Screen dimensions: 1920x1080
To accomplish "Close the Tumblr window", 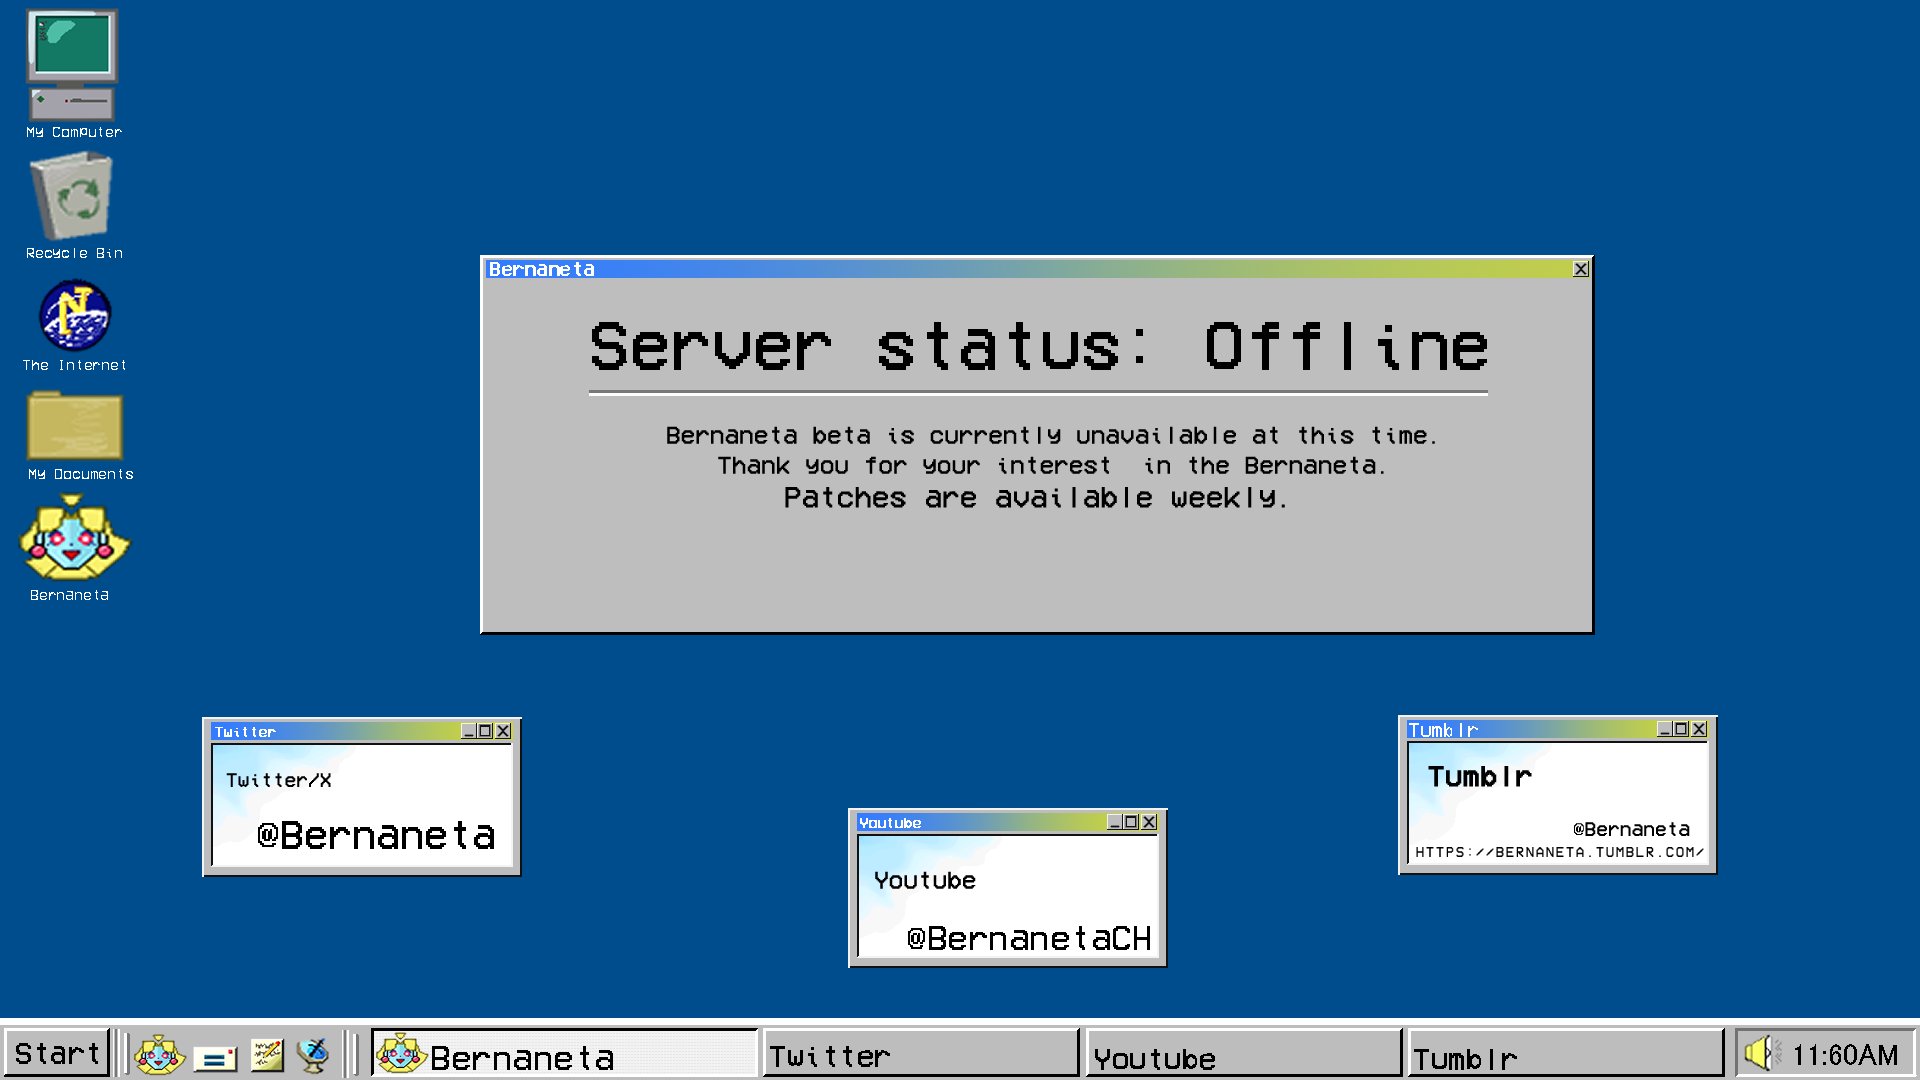I will [1699, 729].
